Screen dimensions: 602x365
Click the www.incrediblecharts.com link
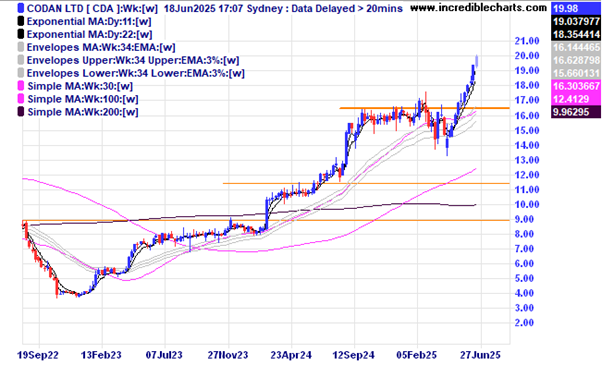[x=478, y=8]
